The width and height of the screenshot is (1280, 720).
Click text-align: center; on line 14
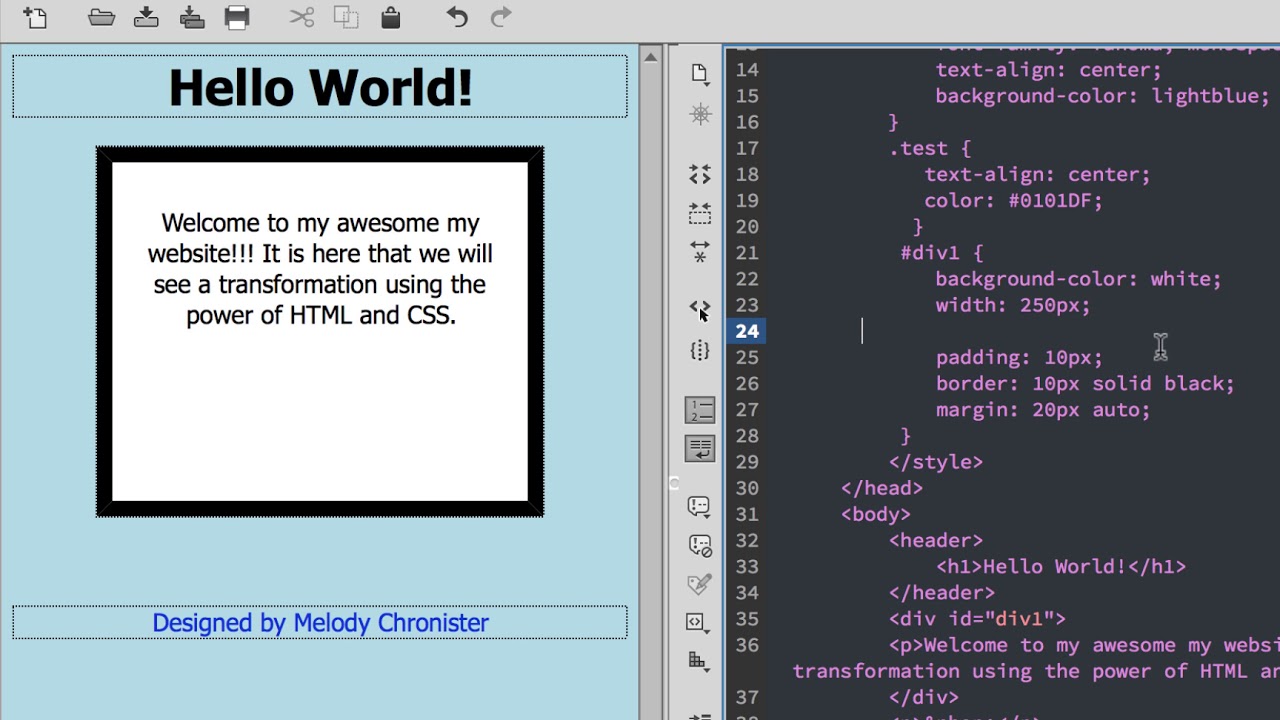(1048, 70)
